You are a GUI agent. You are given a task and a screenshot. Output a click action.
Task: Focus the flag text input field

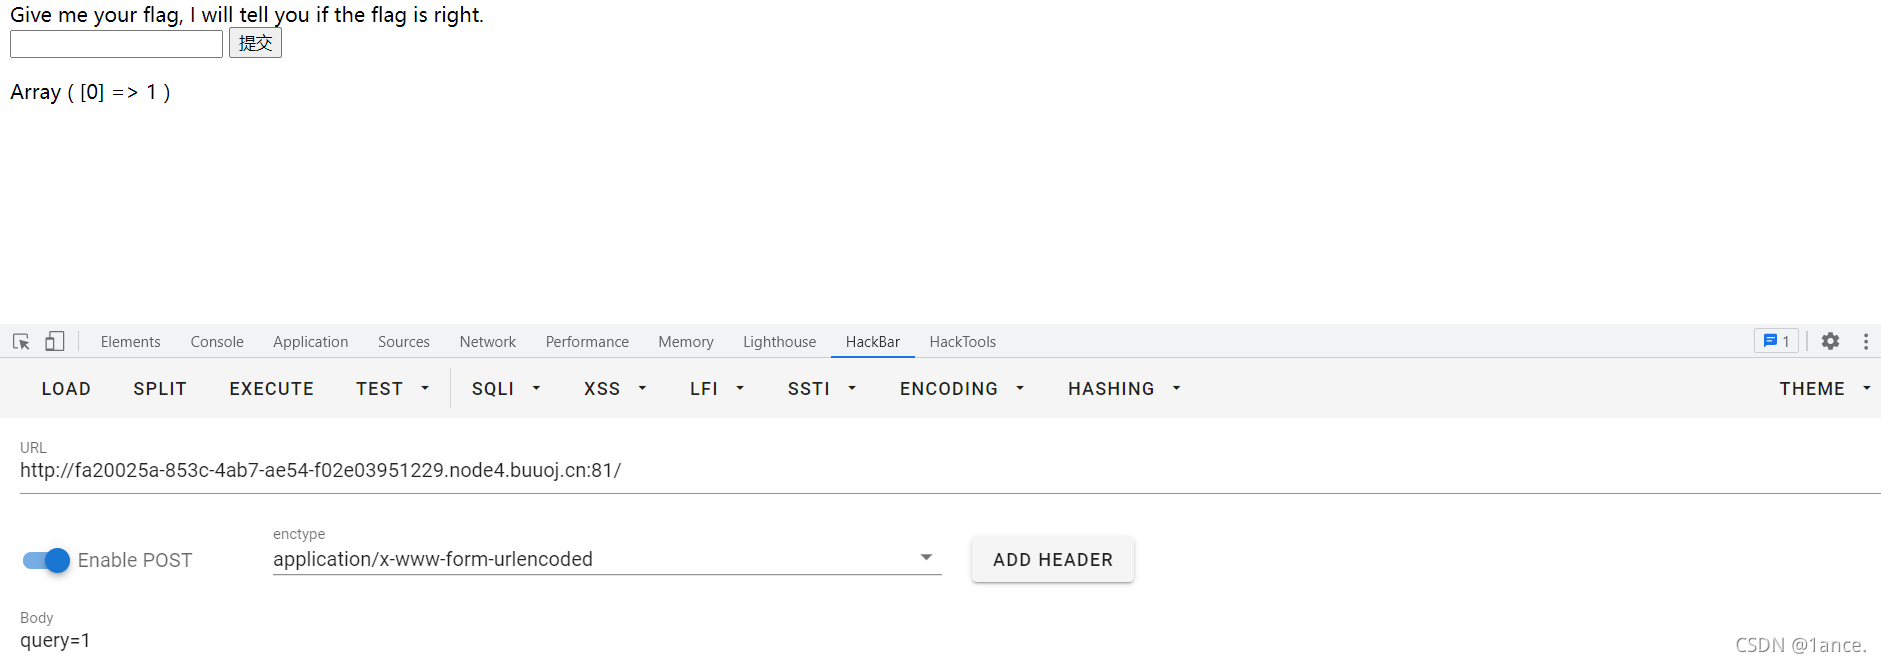point(116,44)
